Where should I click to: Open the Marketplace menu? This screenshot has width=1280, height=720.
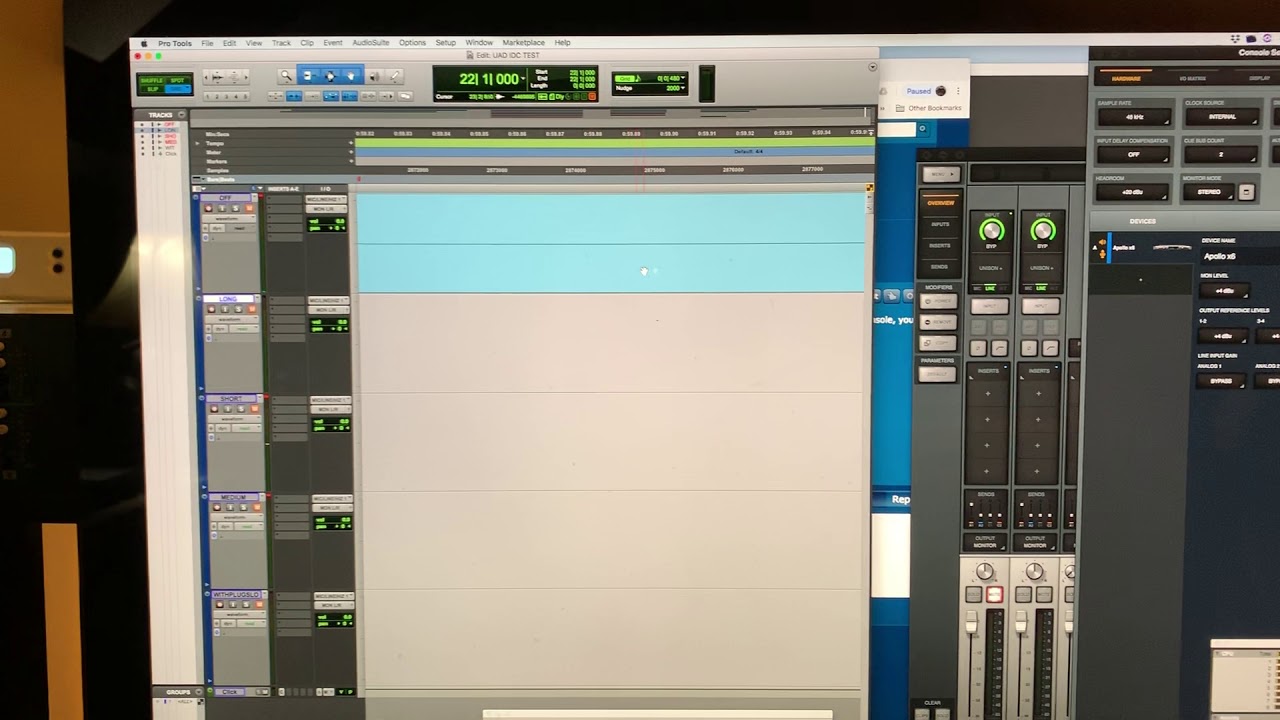(523, 43)
